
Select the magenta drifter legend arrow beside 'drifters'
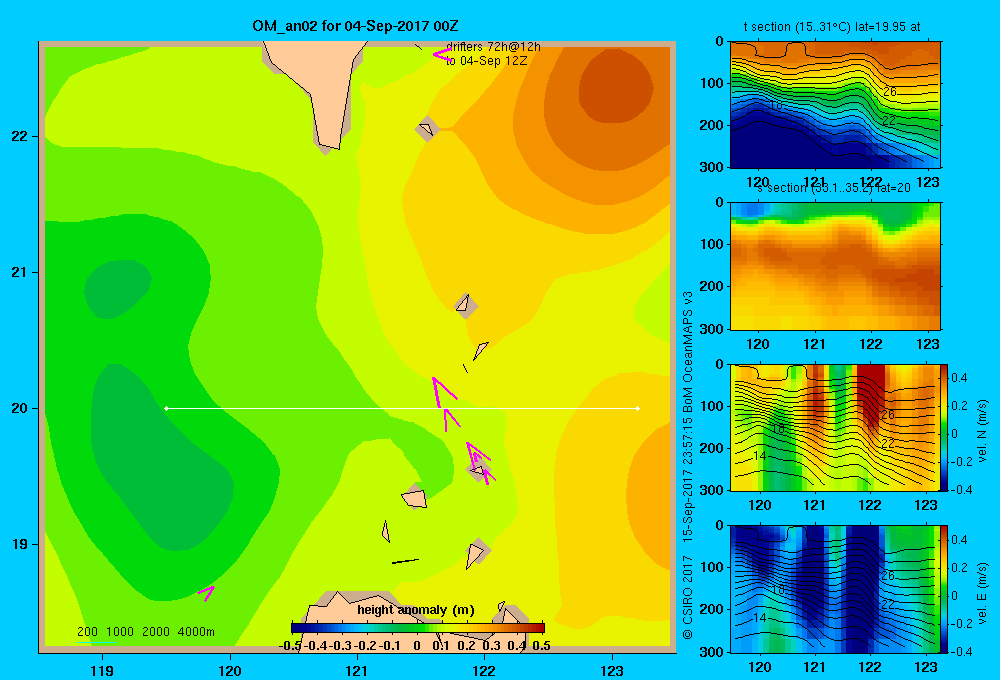pyautogui.click(x=441, y=54)
